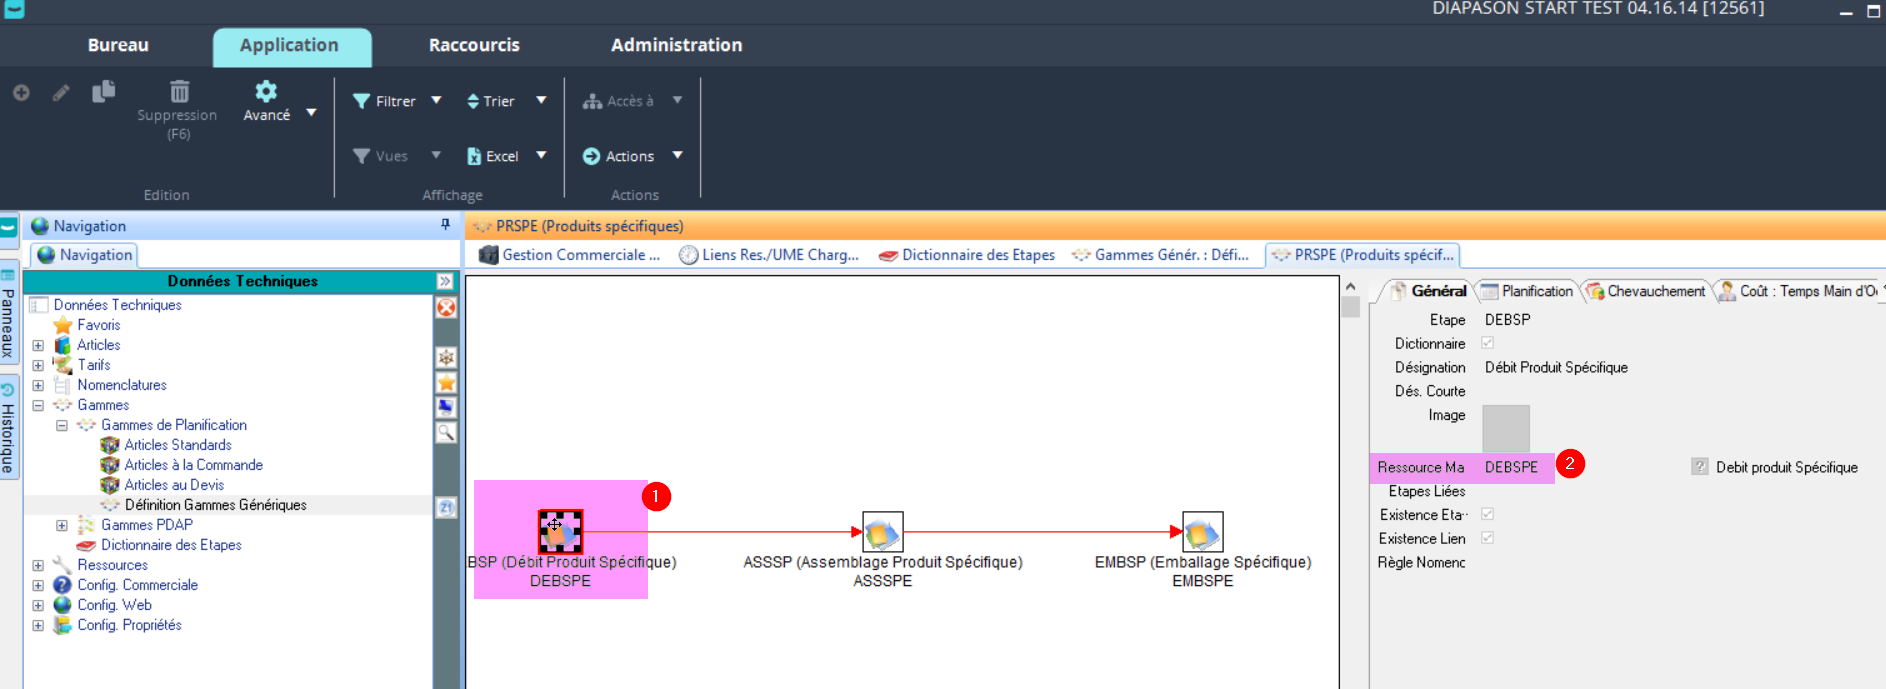Click the Ressource Ma field DEBSPE
The image size is (1886, 689).
[1511, 467]
